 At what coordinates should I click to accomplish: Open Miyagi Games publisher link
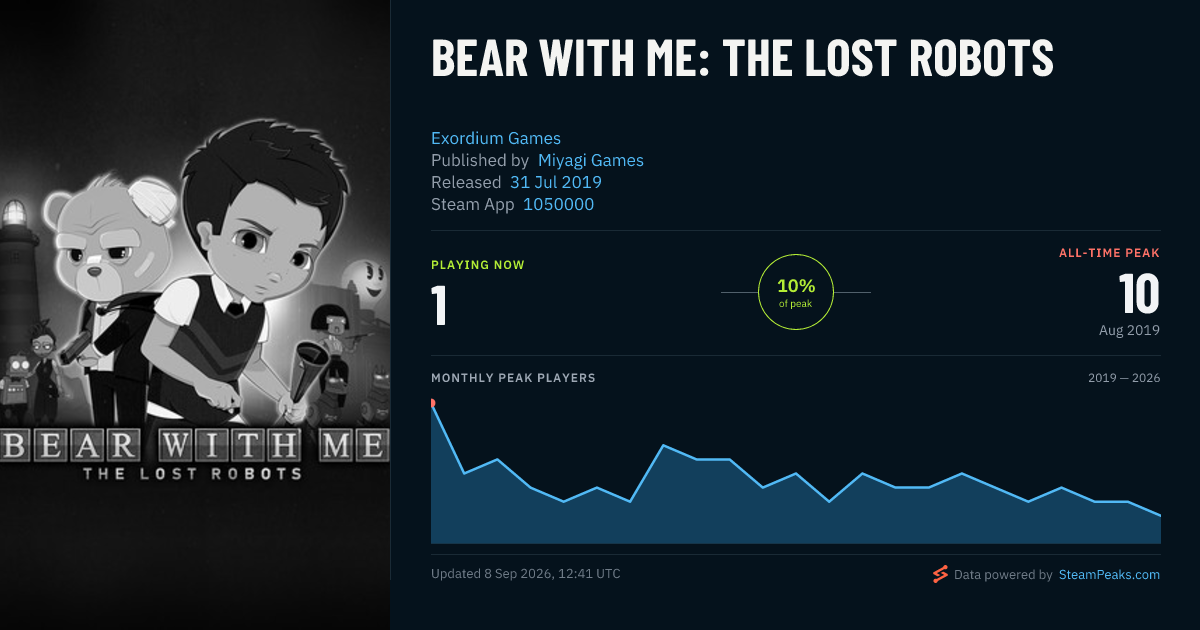[591, 160]
